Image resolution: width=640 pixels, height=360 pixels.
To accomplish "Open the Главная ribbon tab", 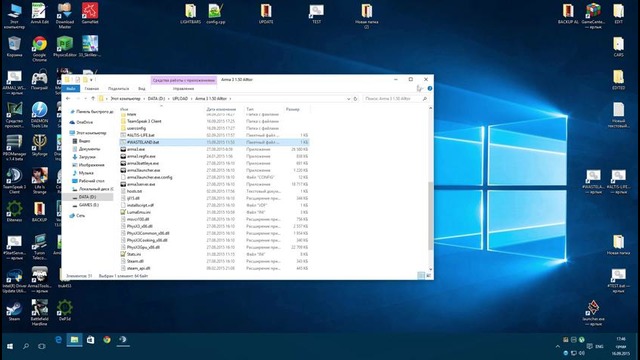I will point(91,89).
